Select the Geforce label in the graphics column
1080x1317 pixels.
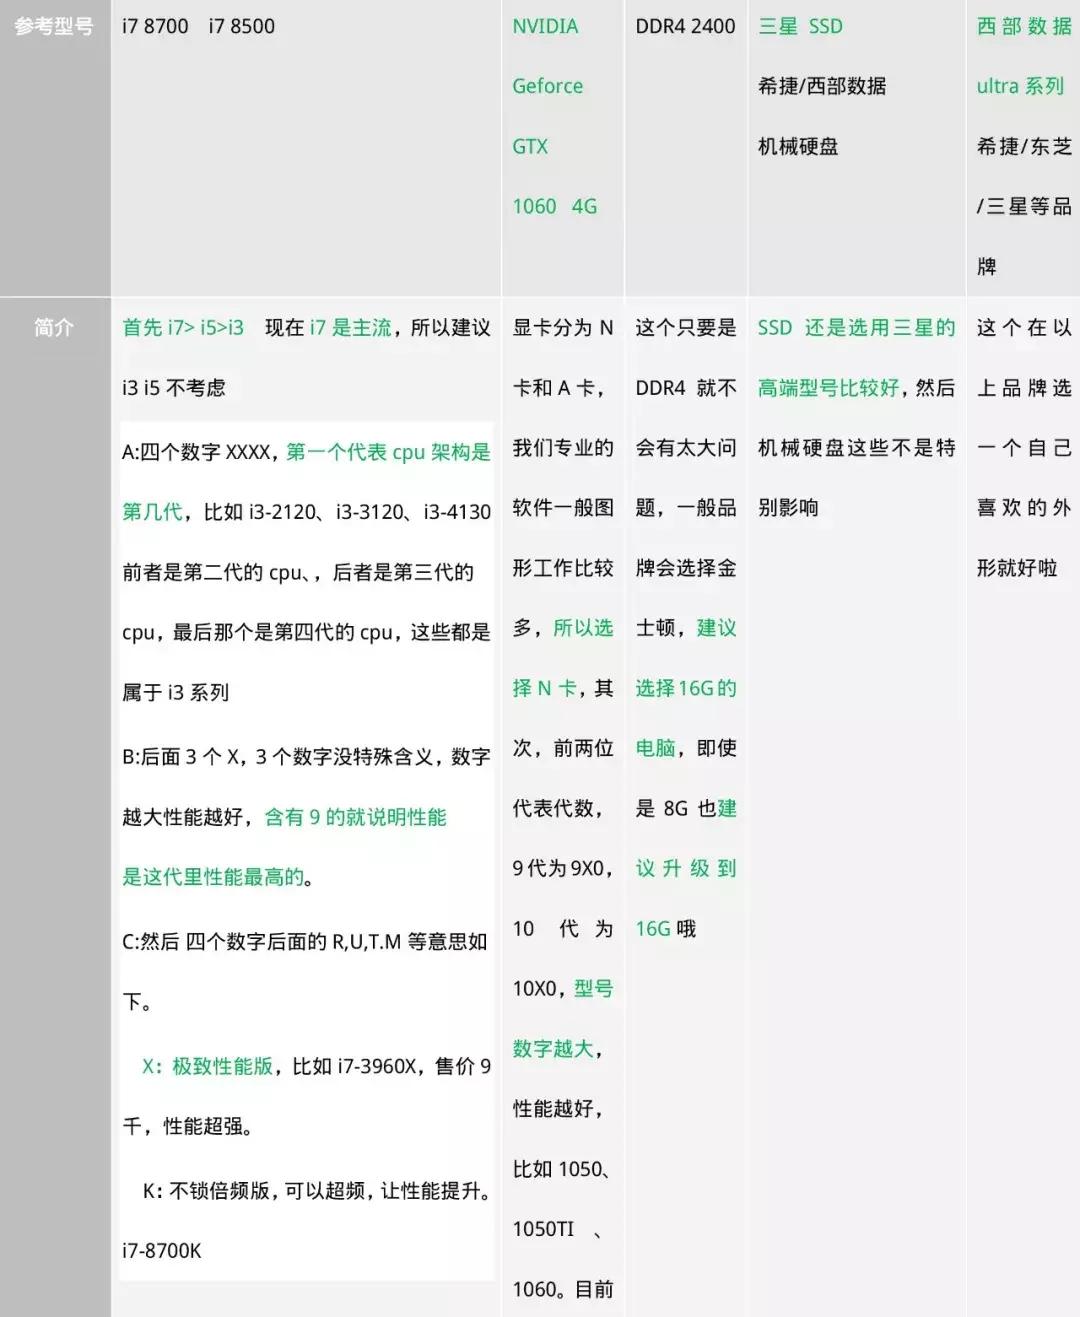point(548,87)
